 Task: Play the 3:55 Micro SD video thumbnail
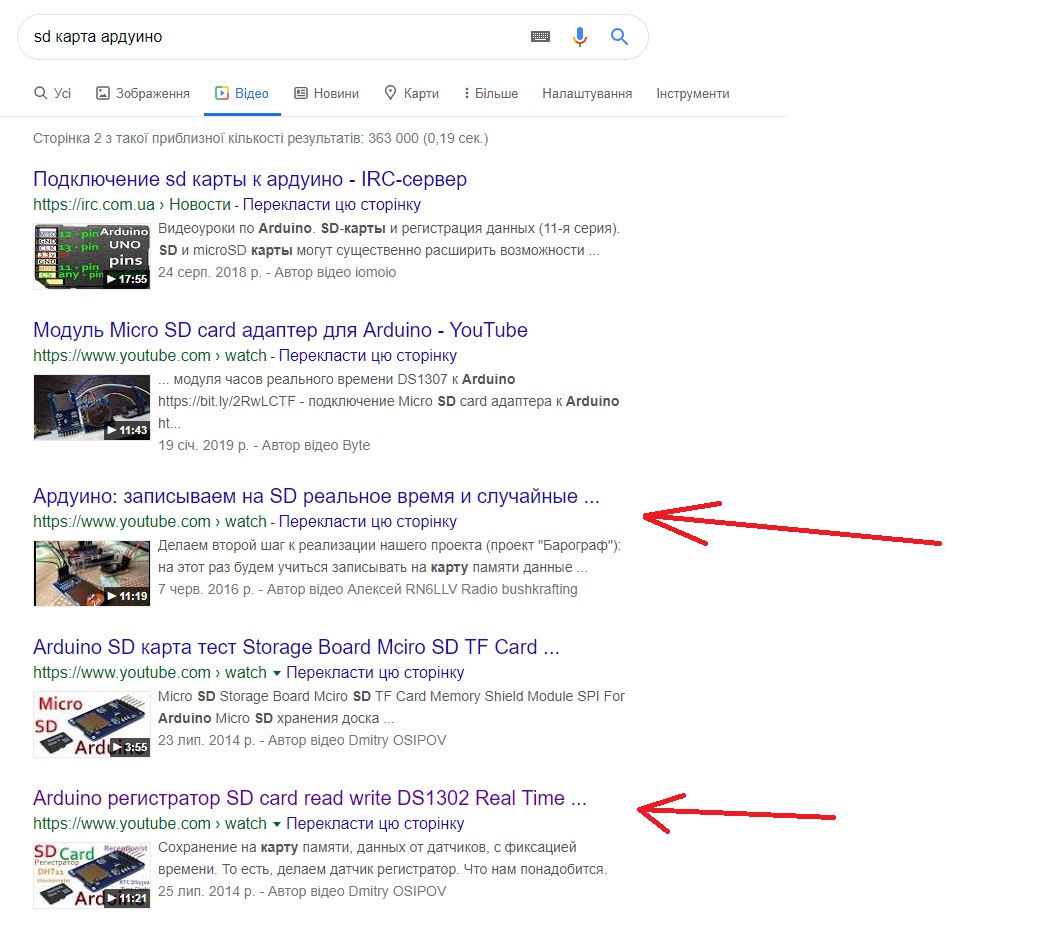coord(92,724)
